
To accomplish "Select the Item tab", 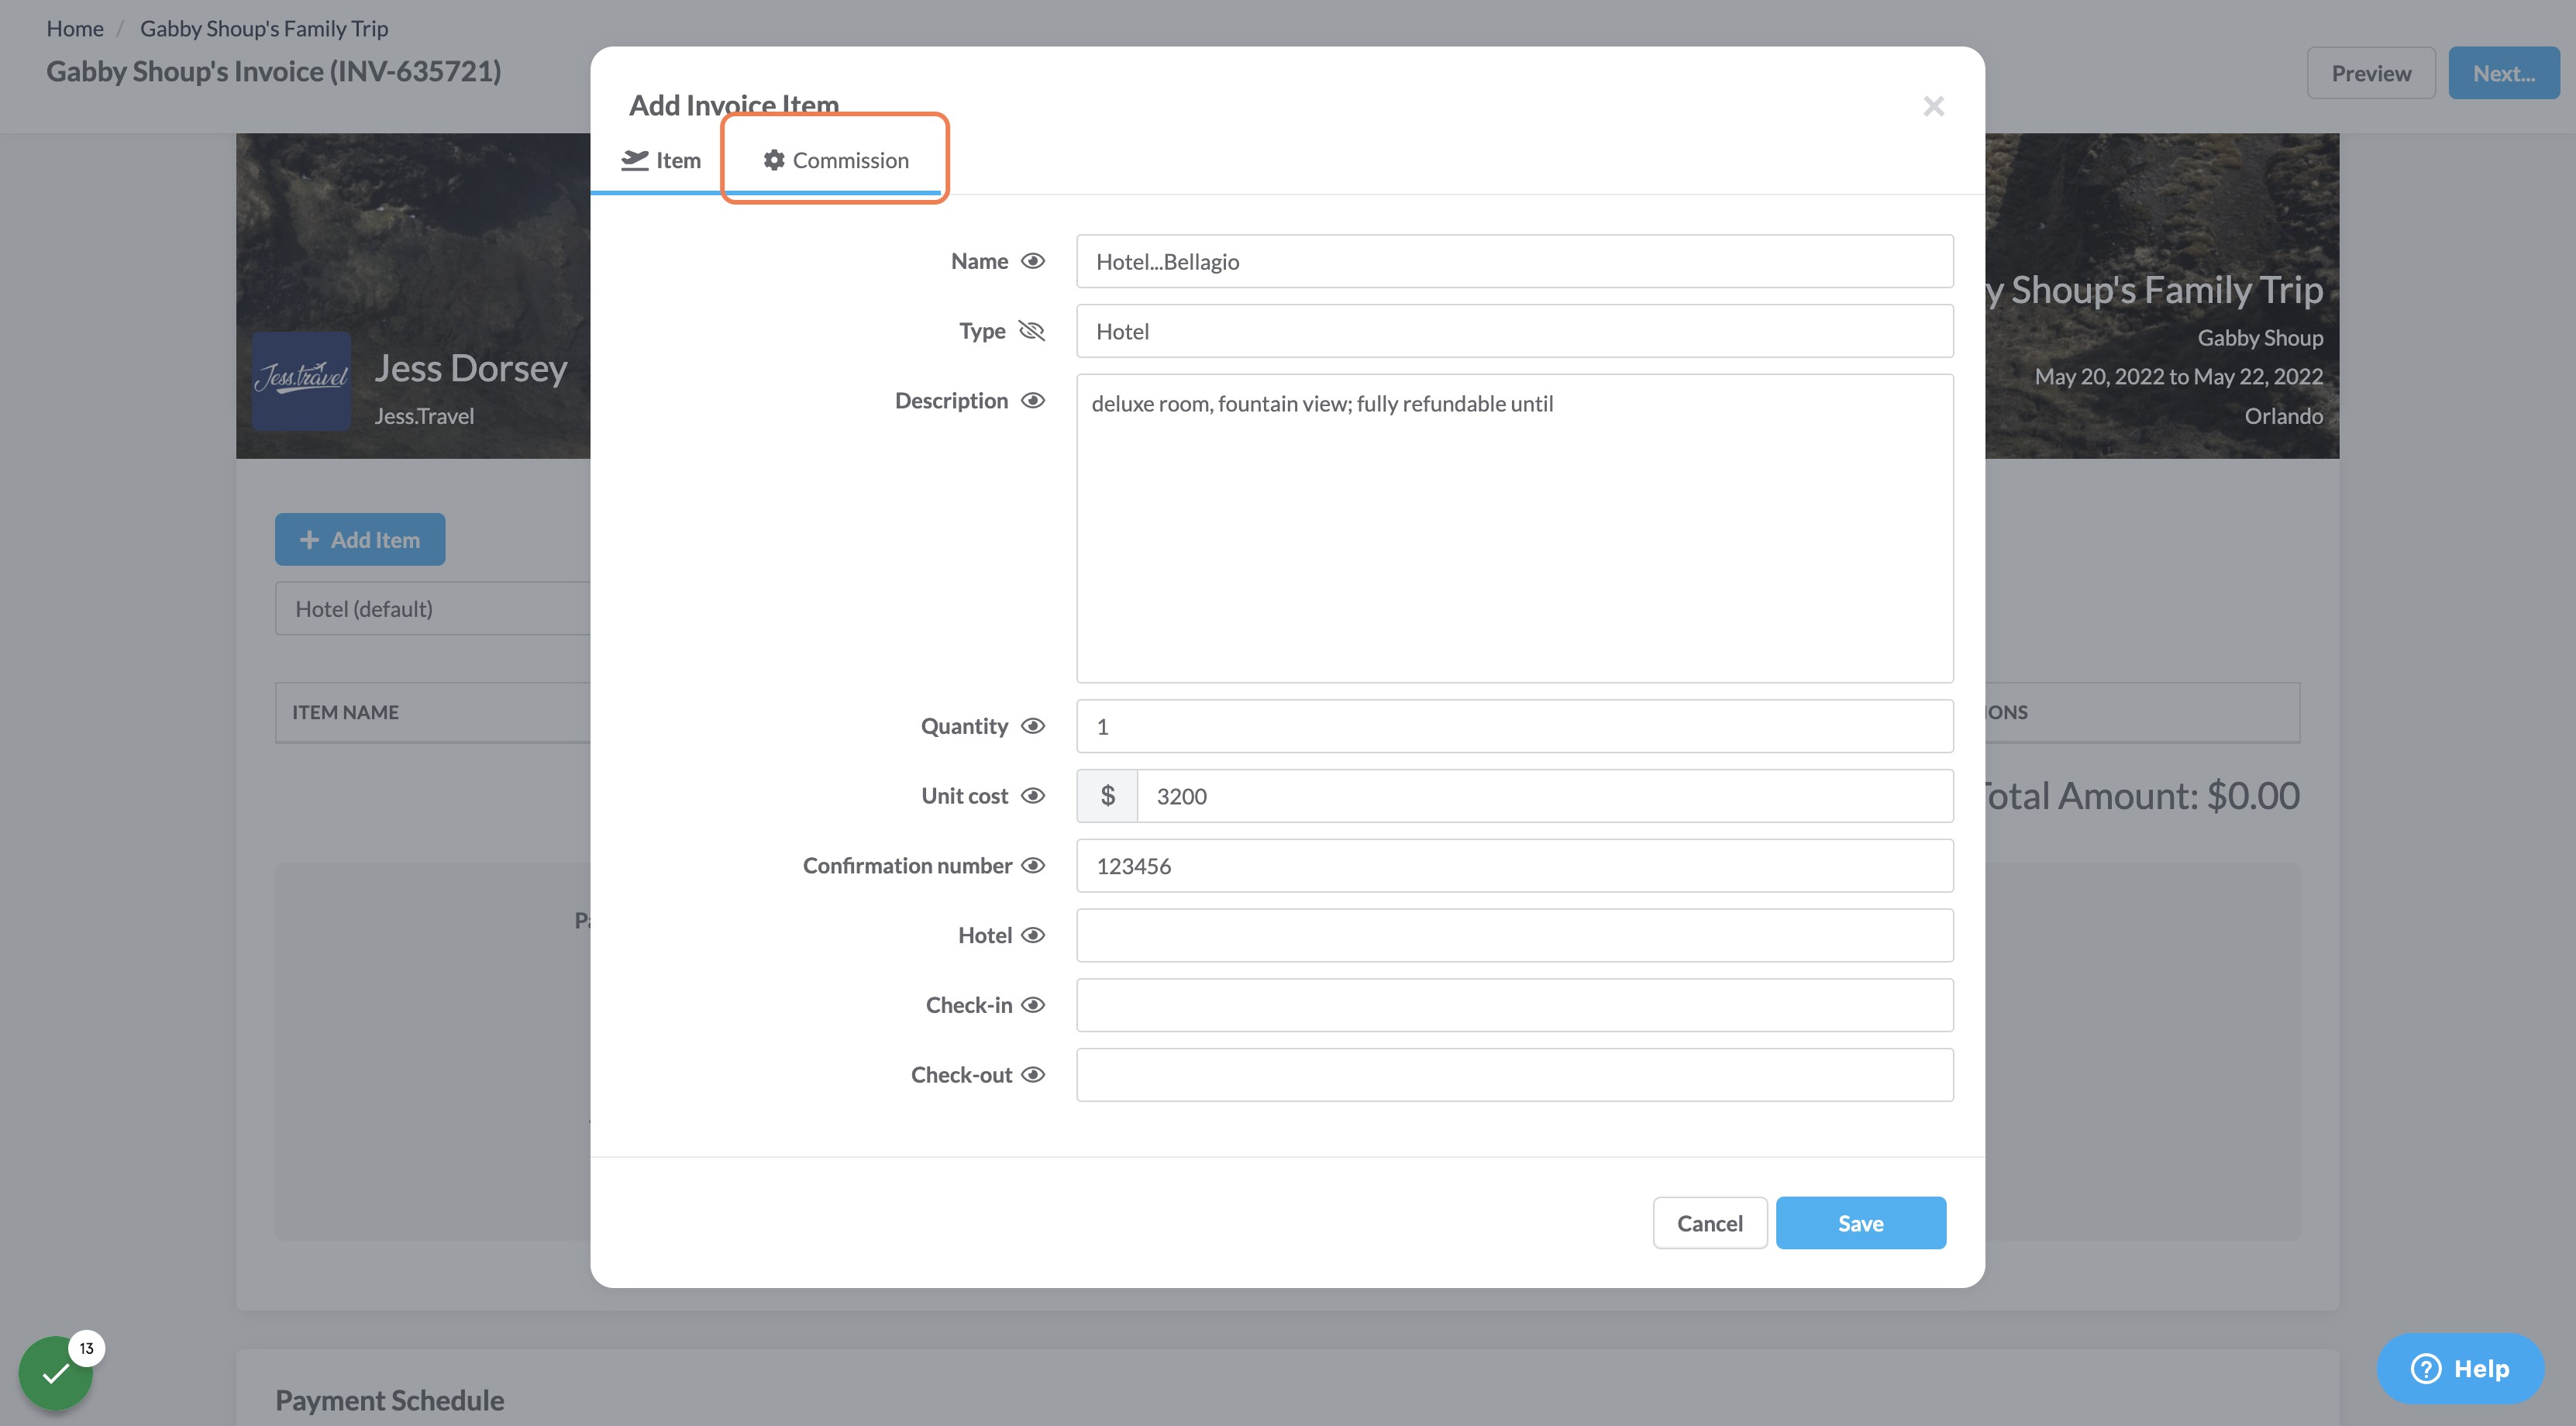I will coord(660,160).
